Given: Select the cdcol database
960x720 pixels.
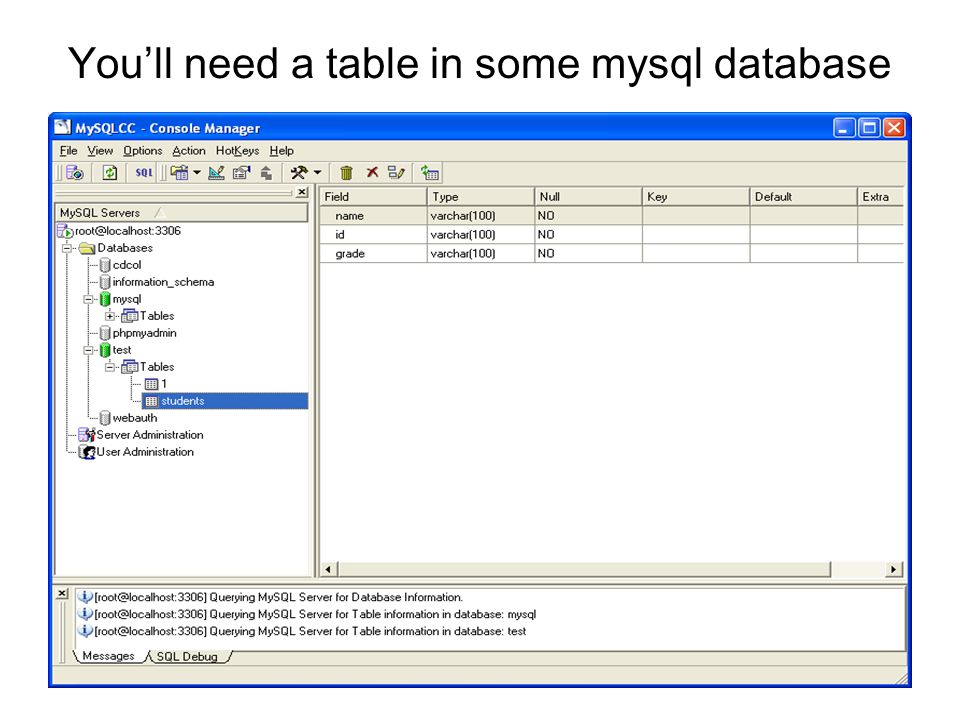Looking at the screenshot, I should (127, 265).
